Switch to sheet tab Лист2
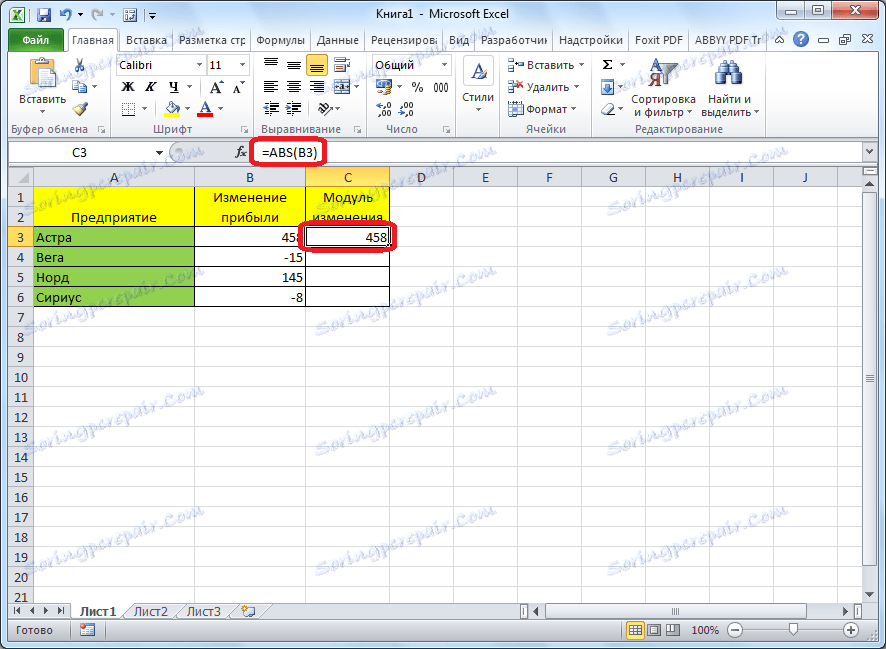The image size is (886, 649). tap(150, 612)
